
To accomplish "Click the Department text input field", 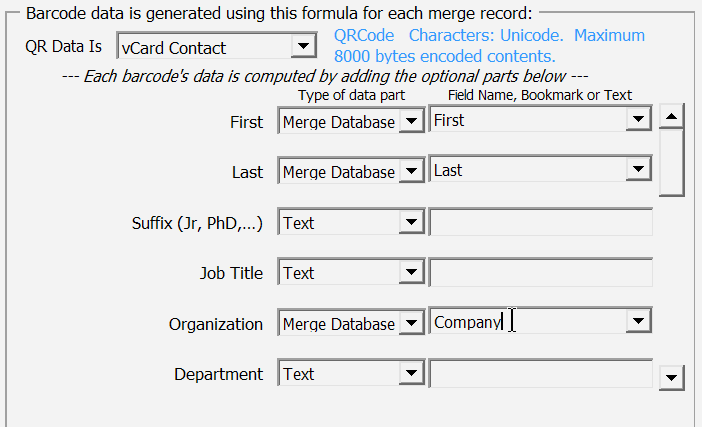I will 540,373.
